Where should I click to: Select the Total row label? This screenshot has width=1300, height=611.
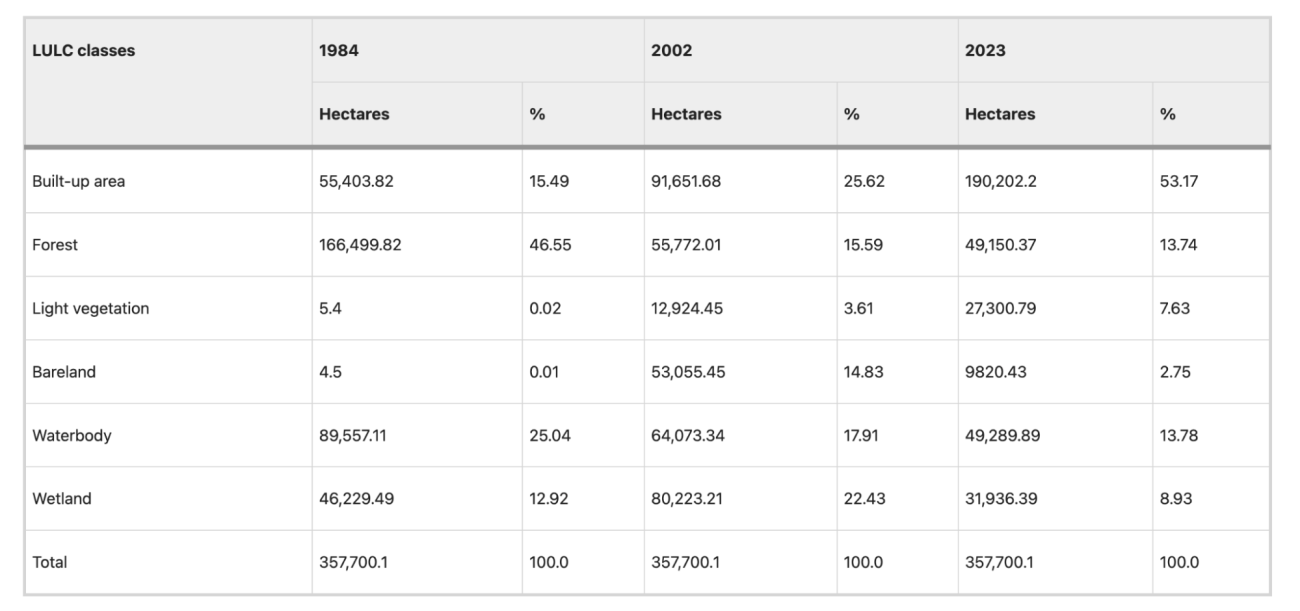(50, 562)
